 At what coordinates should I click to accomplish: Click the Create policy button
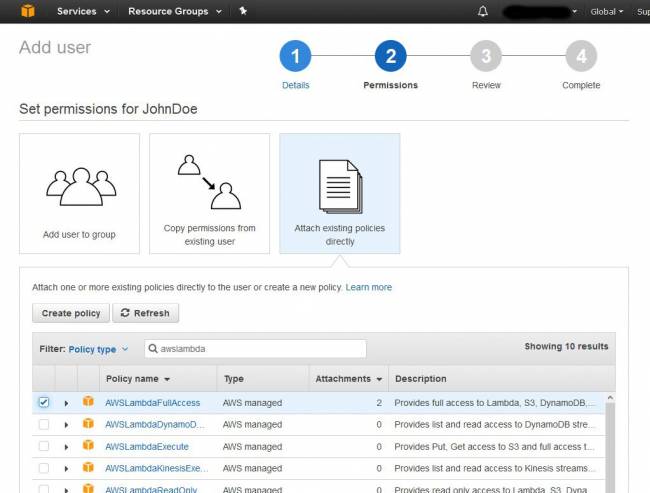pos(71,313)
